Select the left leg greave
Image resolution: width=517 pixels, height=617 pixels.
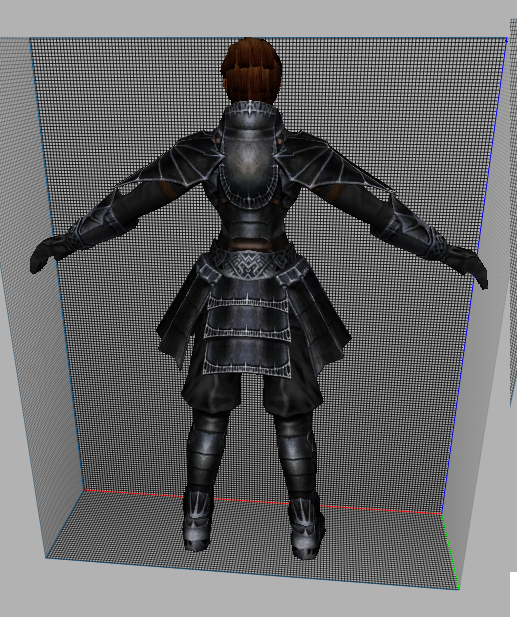tap(205, 451)
